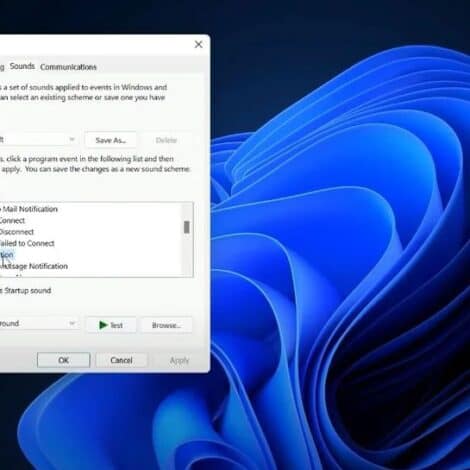Select the Connect program event
The width and height of the screenshot is (470, 470).
coord(12,221)
